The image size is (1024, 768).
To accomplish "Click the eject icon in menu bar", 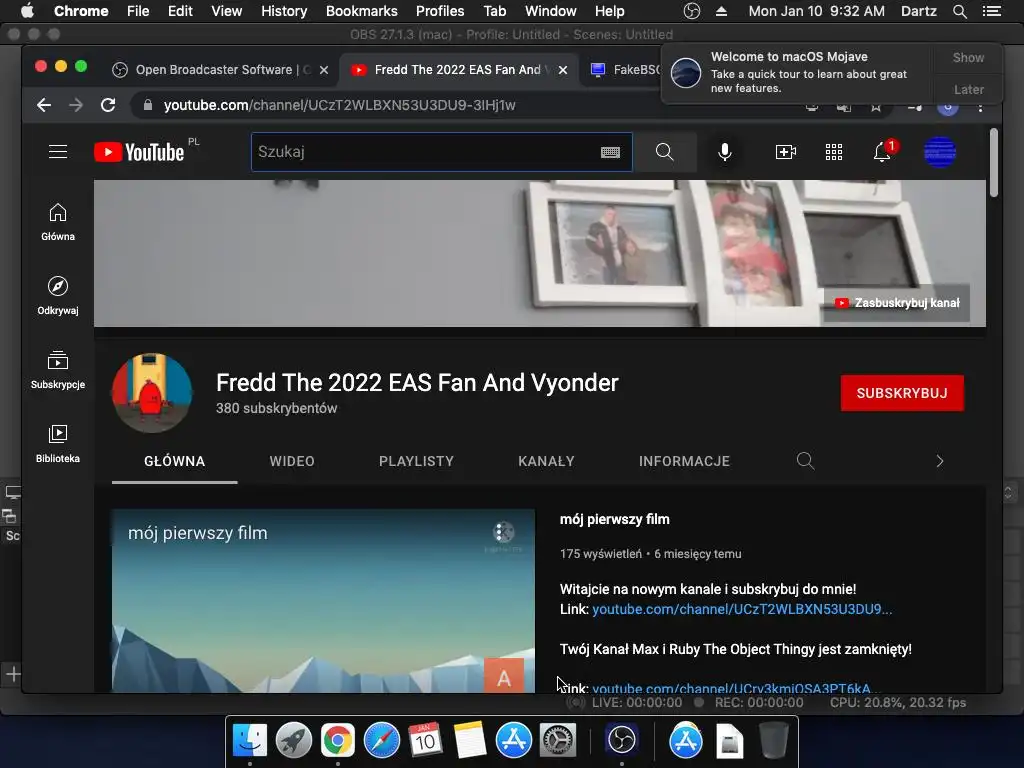I will coord(721,11).
